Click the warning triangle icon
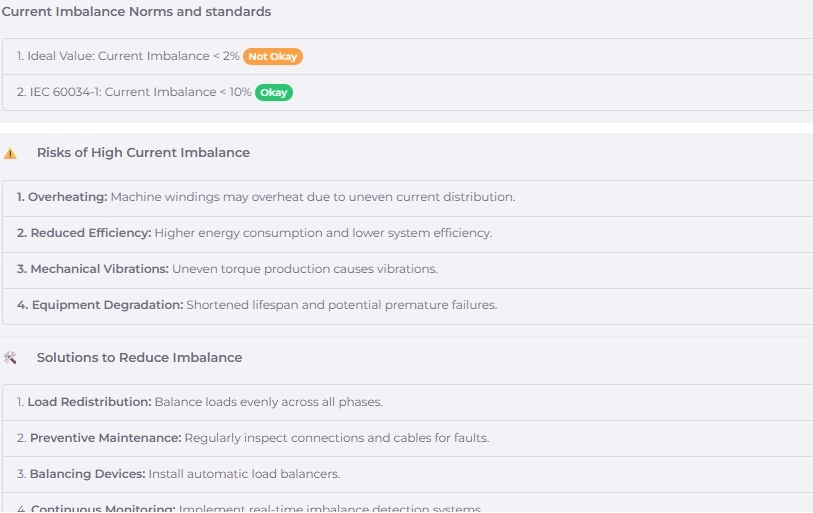Viewport: 813px width, 513px height. 10,154
